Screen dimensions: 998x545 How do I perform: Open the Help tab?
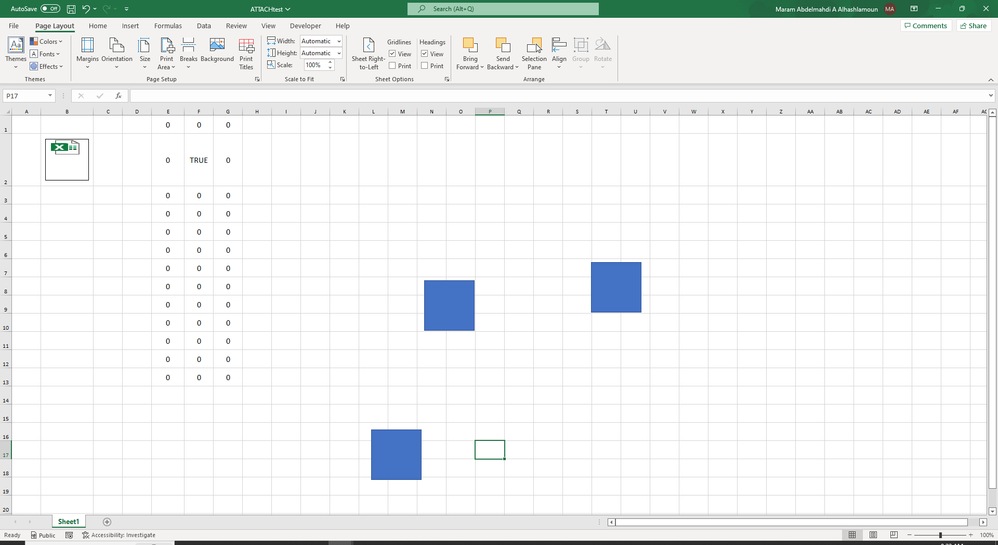tap(342, 26)
